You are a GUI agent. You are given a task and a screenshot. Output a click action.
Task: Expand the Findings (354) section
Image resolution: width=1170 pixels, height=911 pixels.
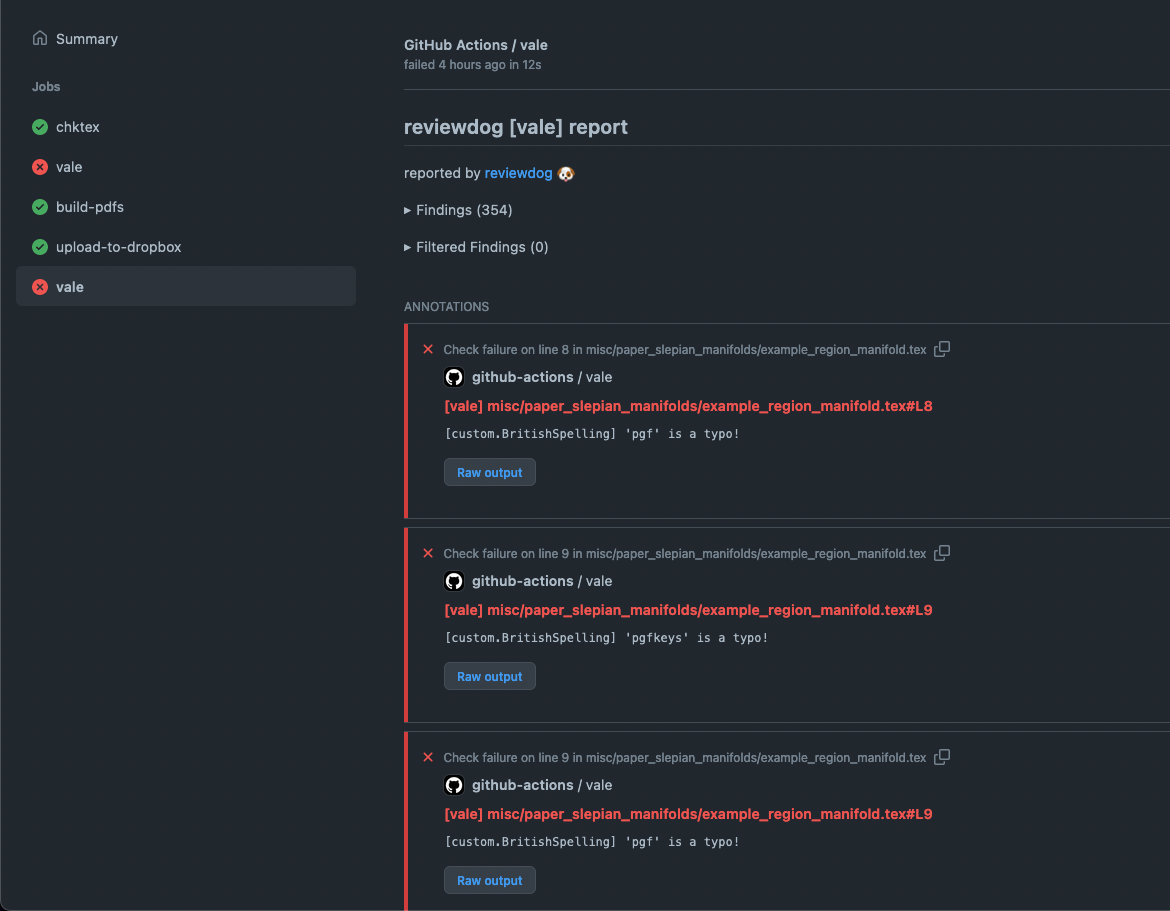[x=457, y=210]
